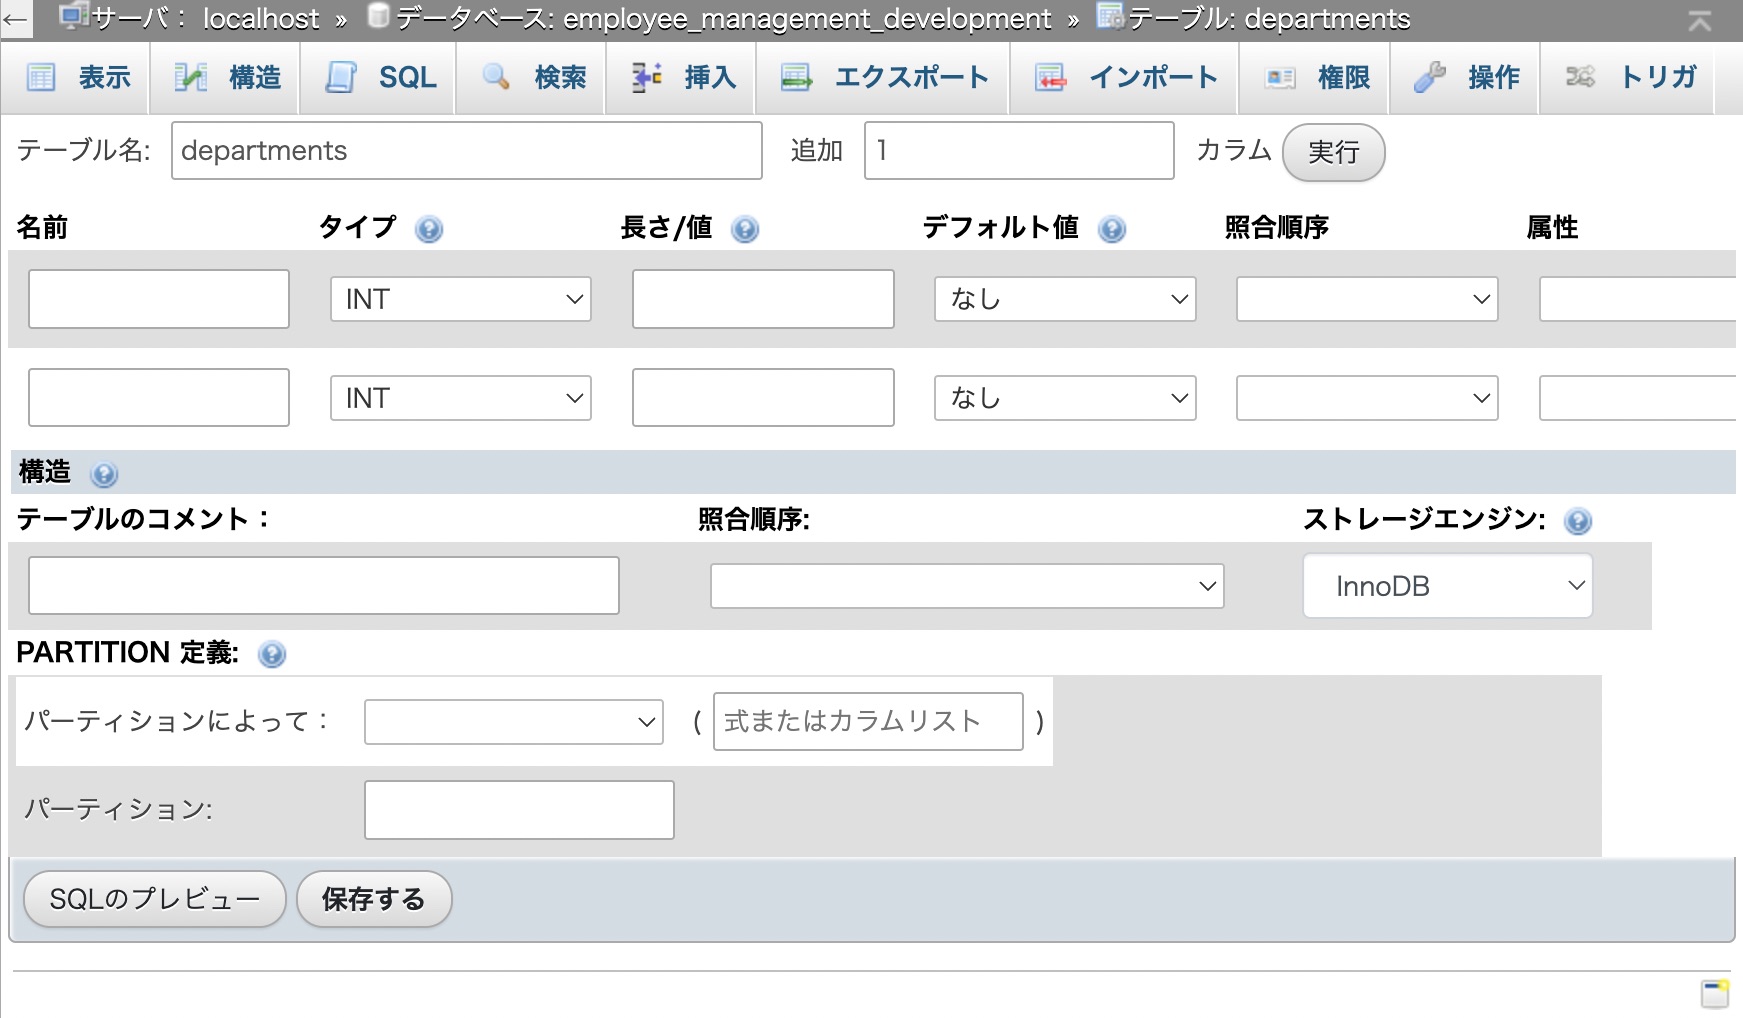
Task: Open the console icon at bottom right
Action: point(1715,993)
